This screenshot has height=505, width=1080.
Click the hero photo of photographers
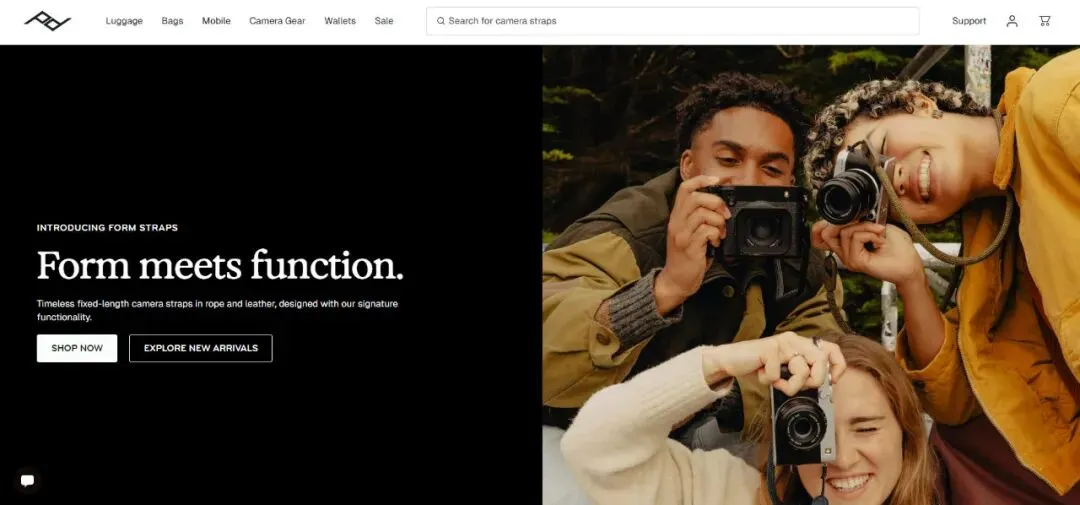pos(811,275)
